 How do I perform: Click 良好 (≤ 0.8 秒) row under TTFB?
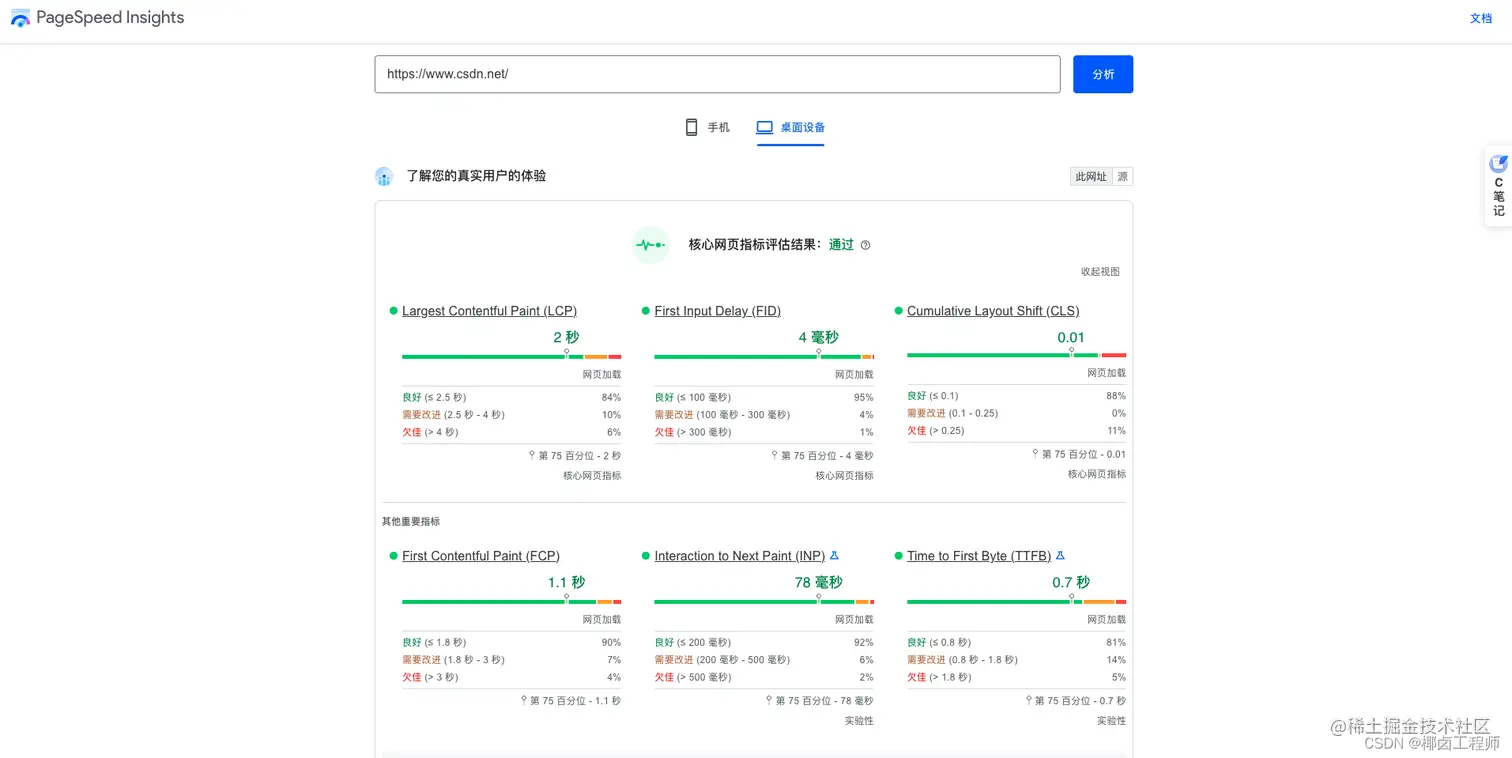[x=1016, y=642]
